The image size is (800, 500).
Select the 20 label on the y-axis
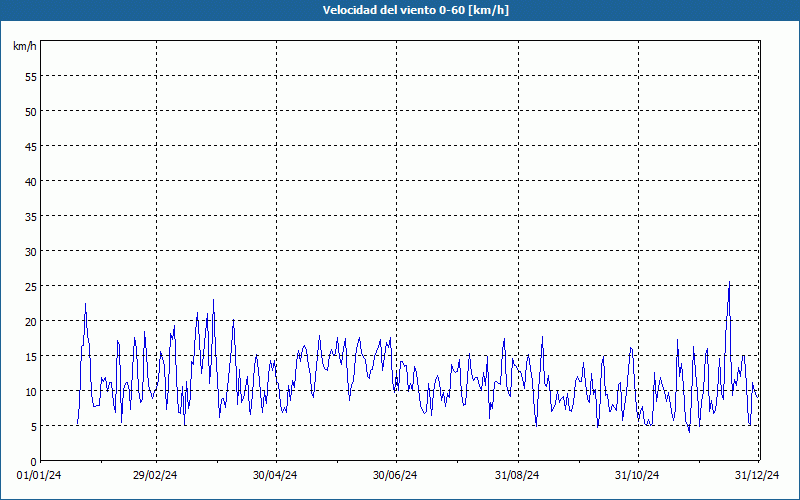[30, 321]
